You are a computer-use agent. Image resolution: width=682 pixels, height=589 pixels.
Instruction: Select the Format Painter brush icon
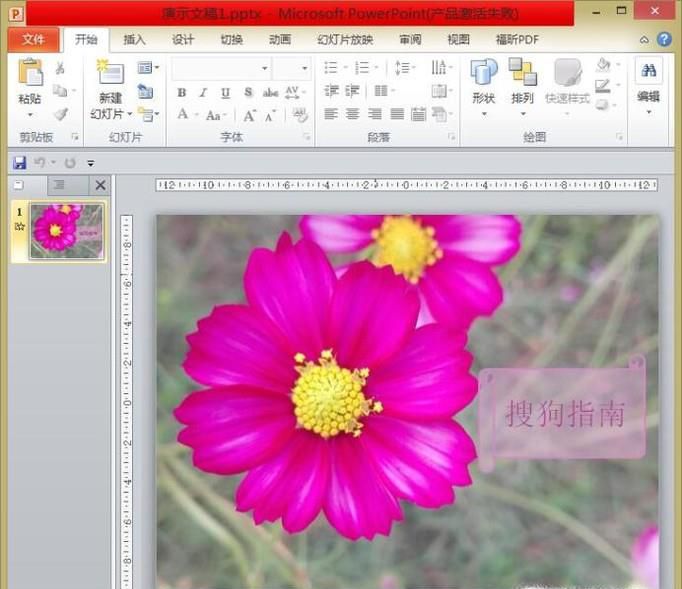pyautogui.click(x=60, y=114)
